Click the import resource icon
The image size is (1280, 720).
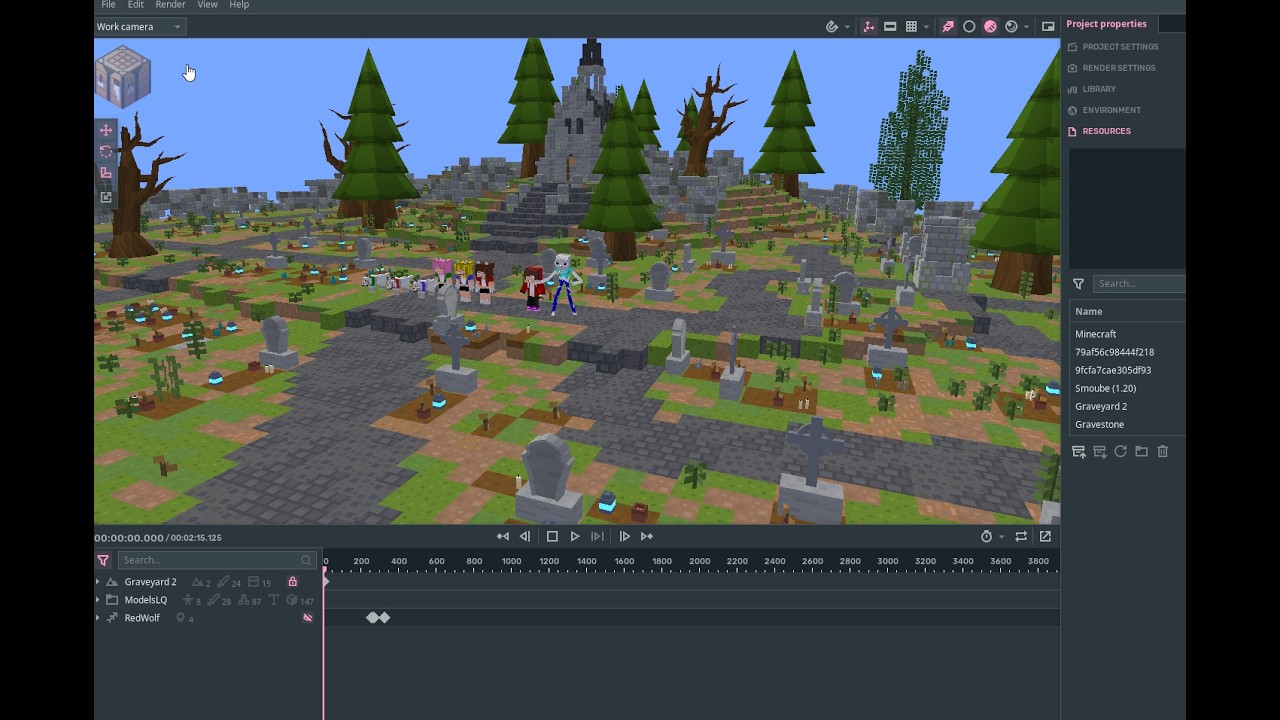[x=1079, y=452]
